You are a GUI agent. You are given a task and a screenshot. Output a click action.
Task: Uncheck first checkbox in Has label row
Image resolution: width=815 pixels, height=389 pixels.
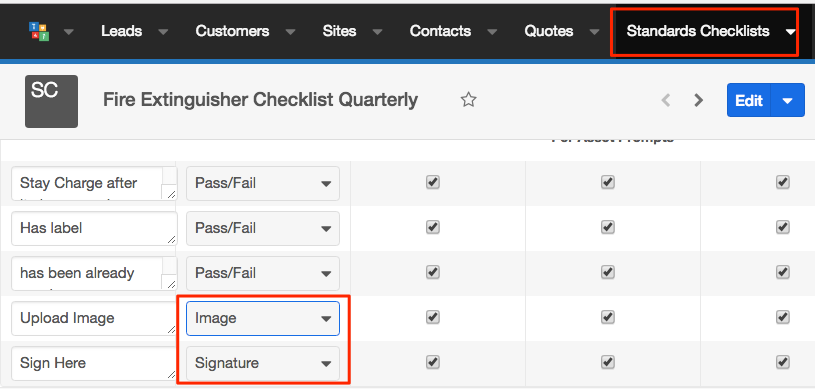[432, 227]
